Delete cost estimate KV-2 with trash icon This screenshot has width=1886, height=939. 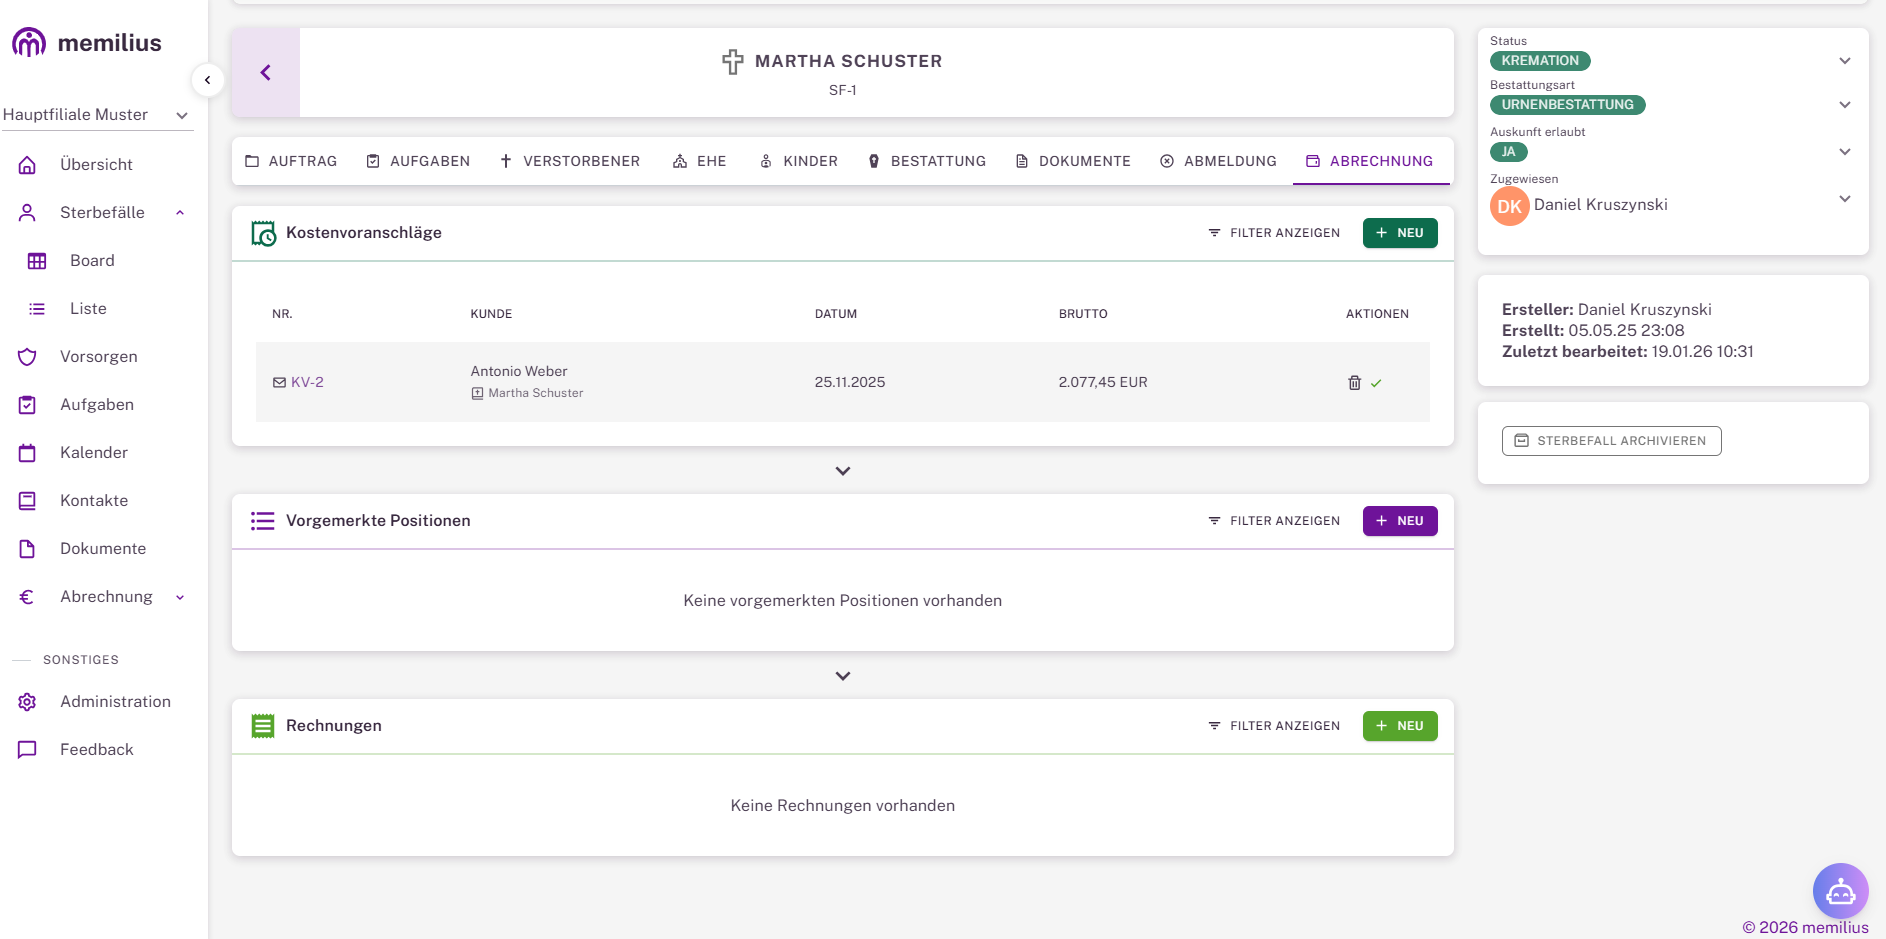coord(1354,383)
